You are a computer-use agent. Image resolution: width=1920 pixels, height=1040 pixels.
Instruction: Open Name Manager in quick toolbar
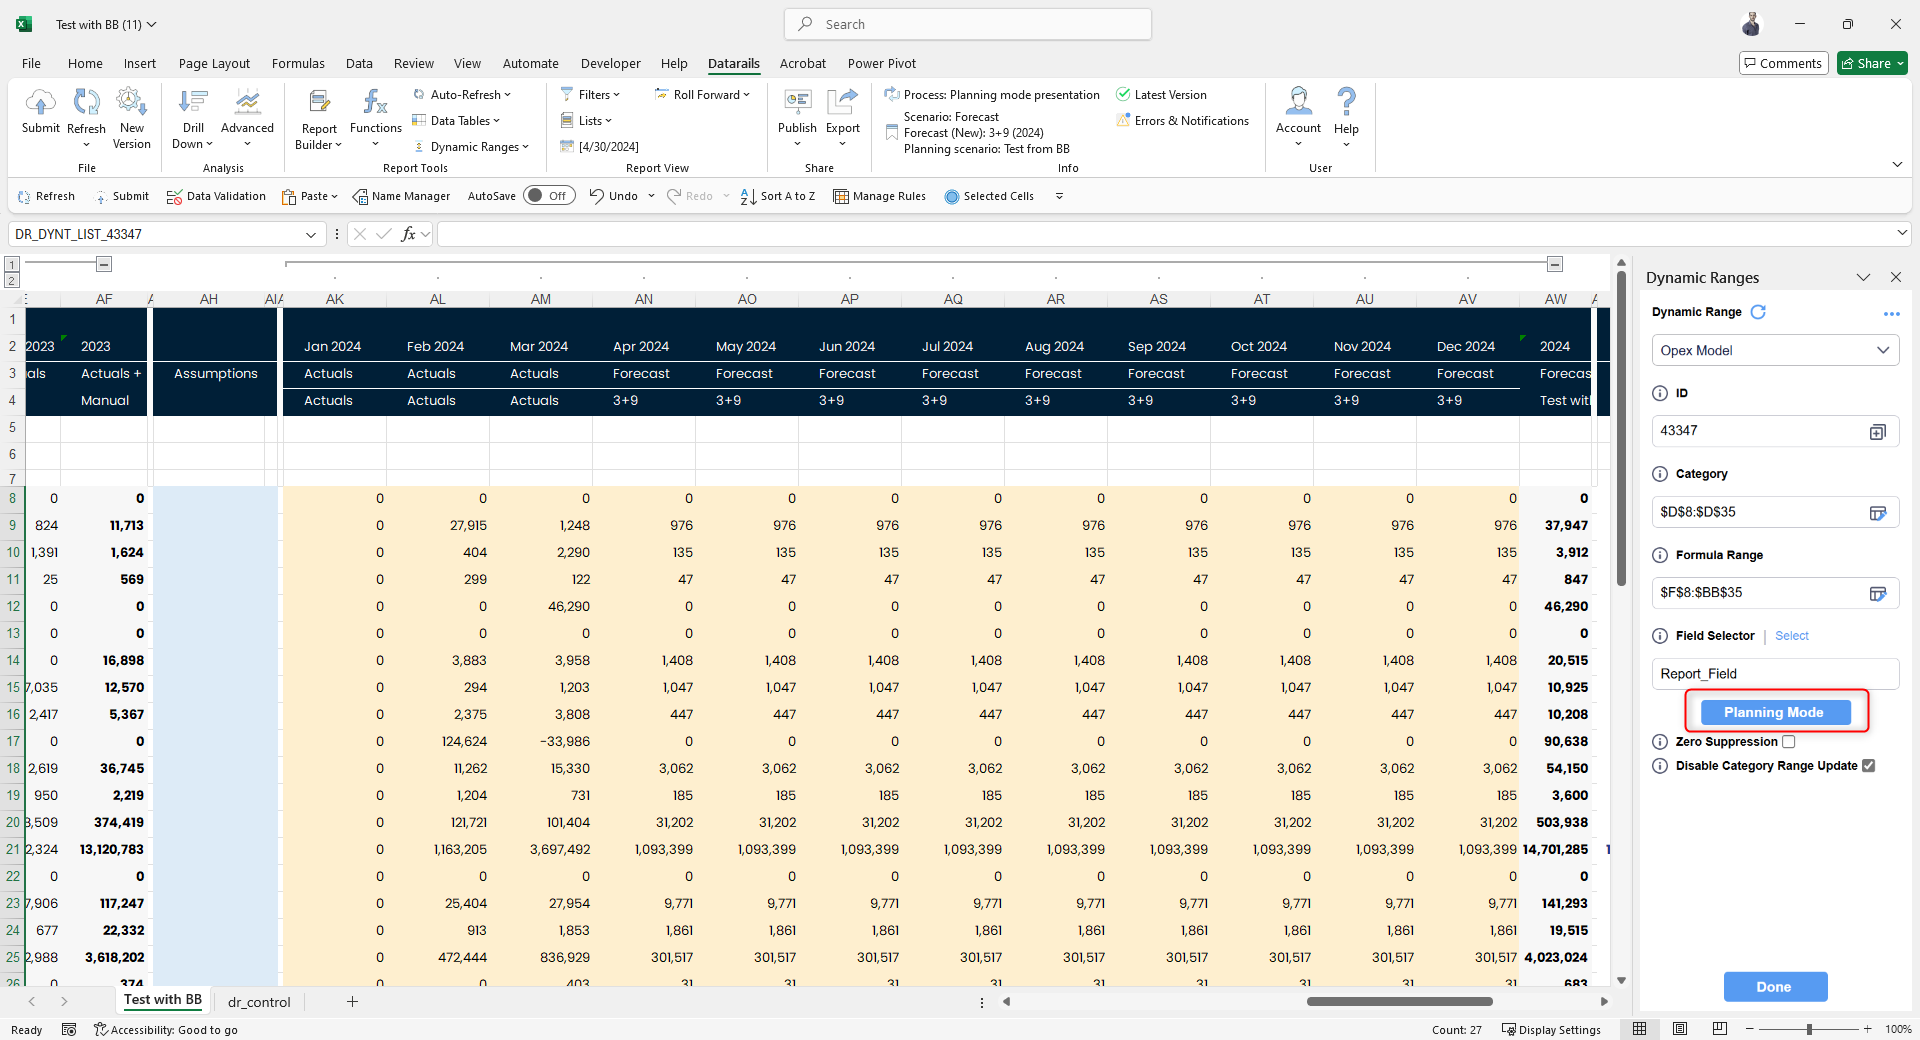coord(401,196)
